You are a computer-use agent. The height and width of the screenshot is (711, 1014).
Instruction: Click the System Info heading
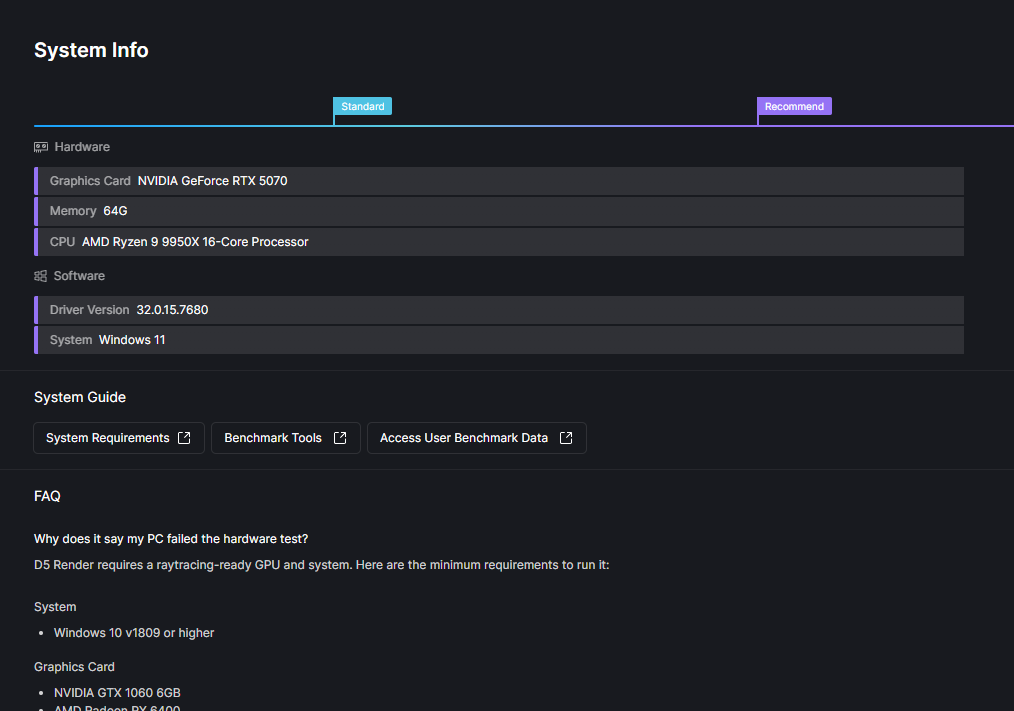click(91, 50)
